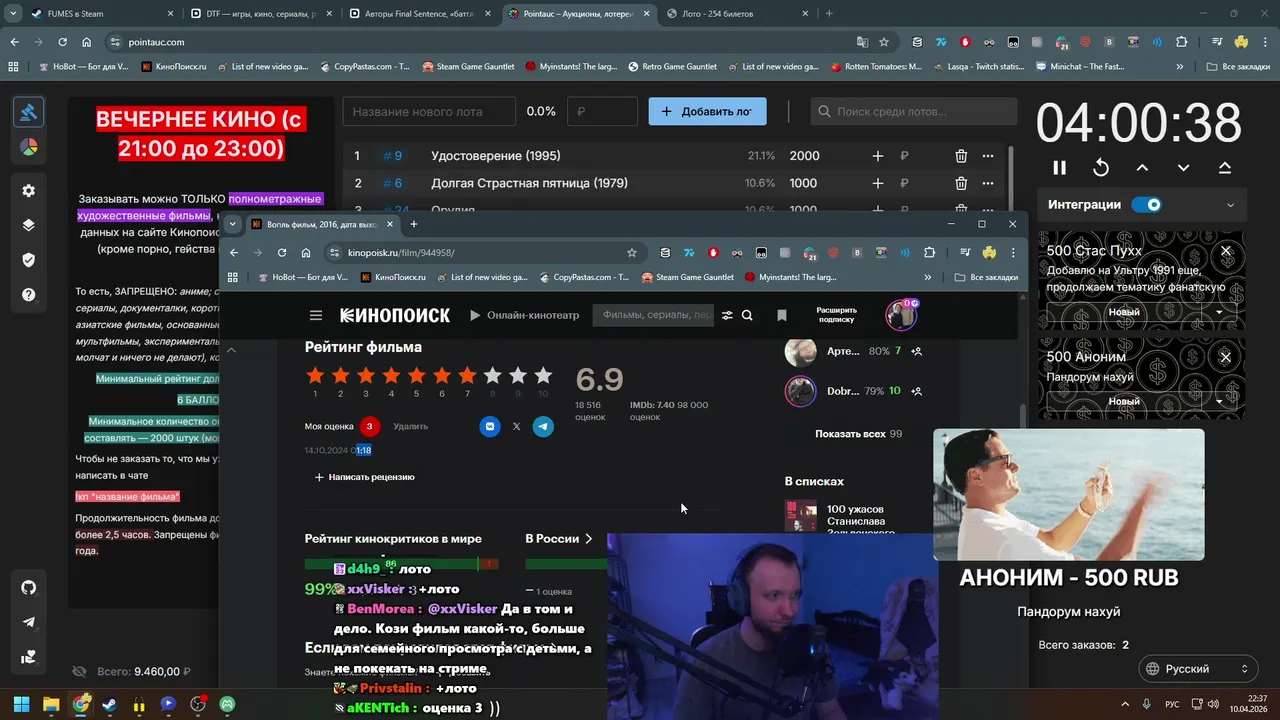Open the pie chart wheel page in sidebar
This screenshot has height=720, width=1280.
29,147
